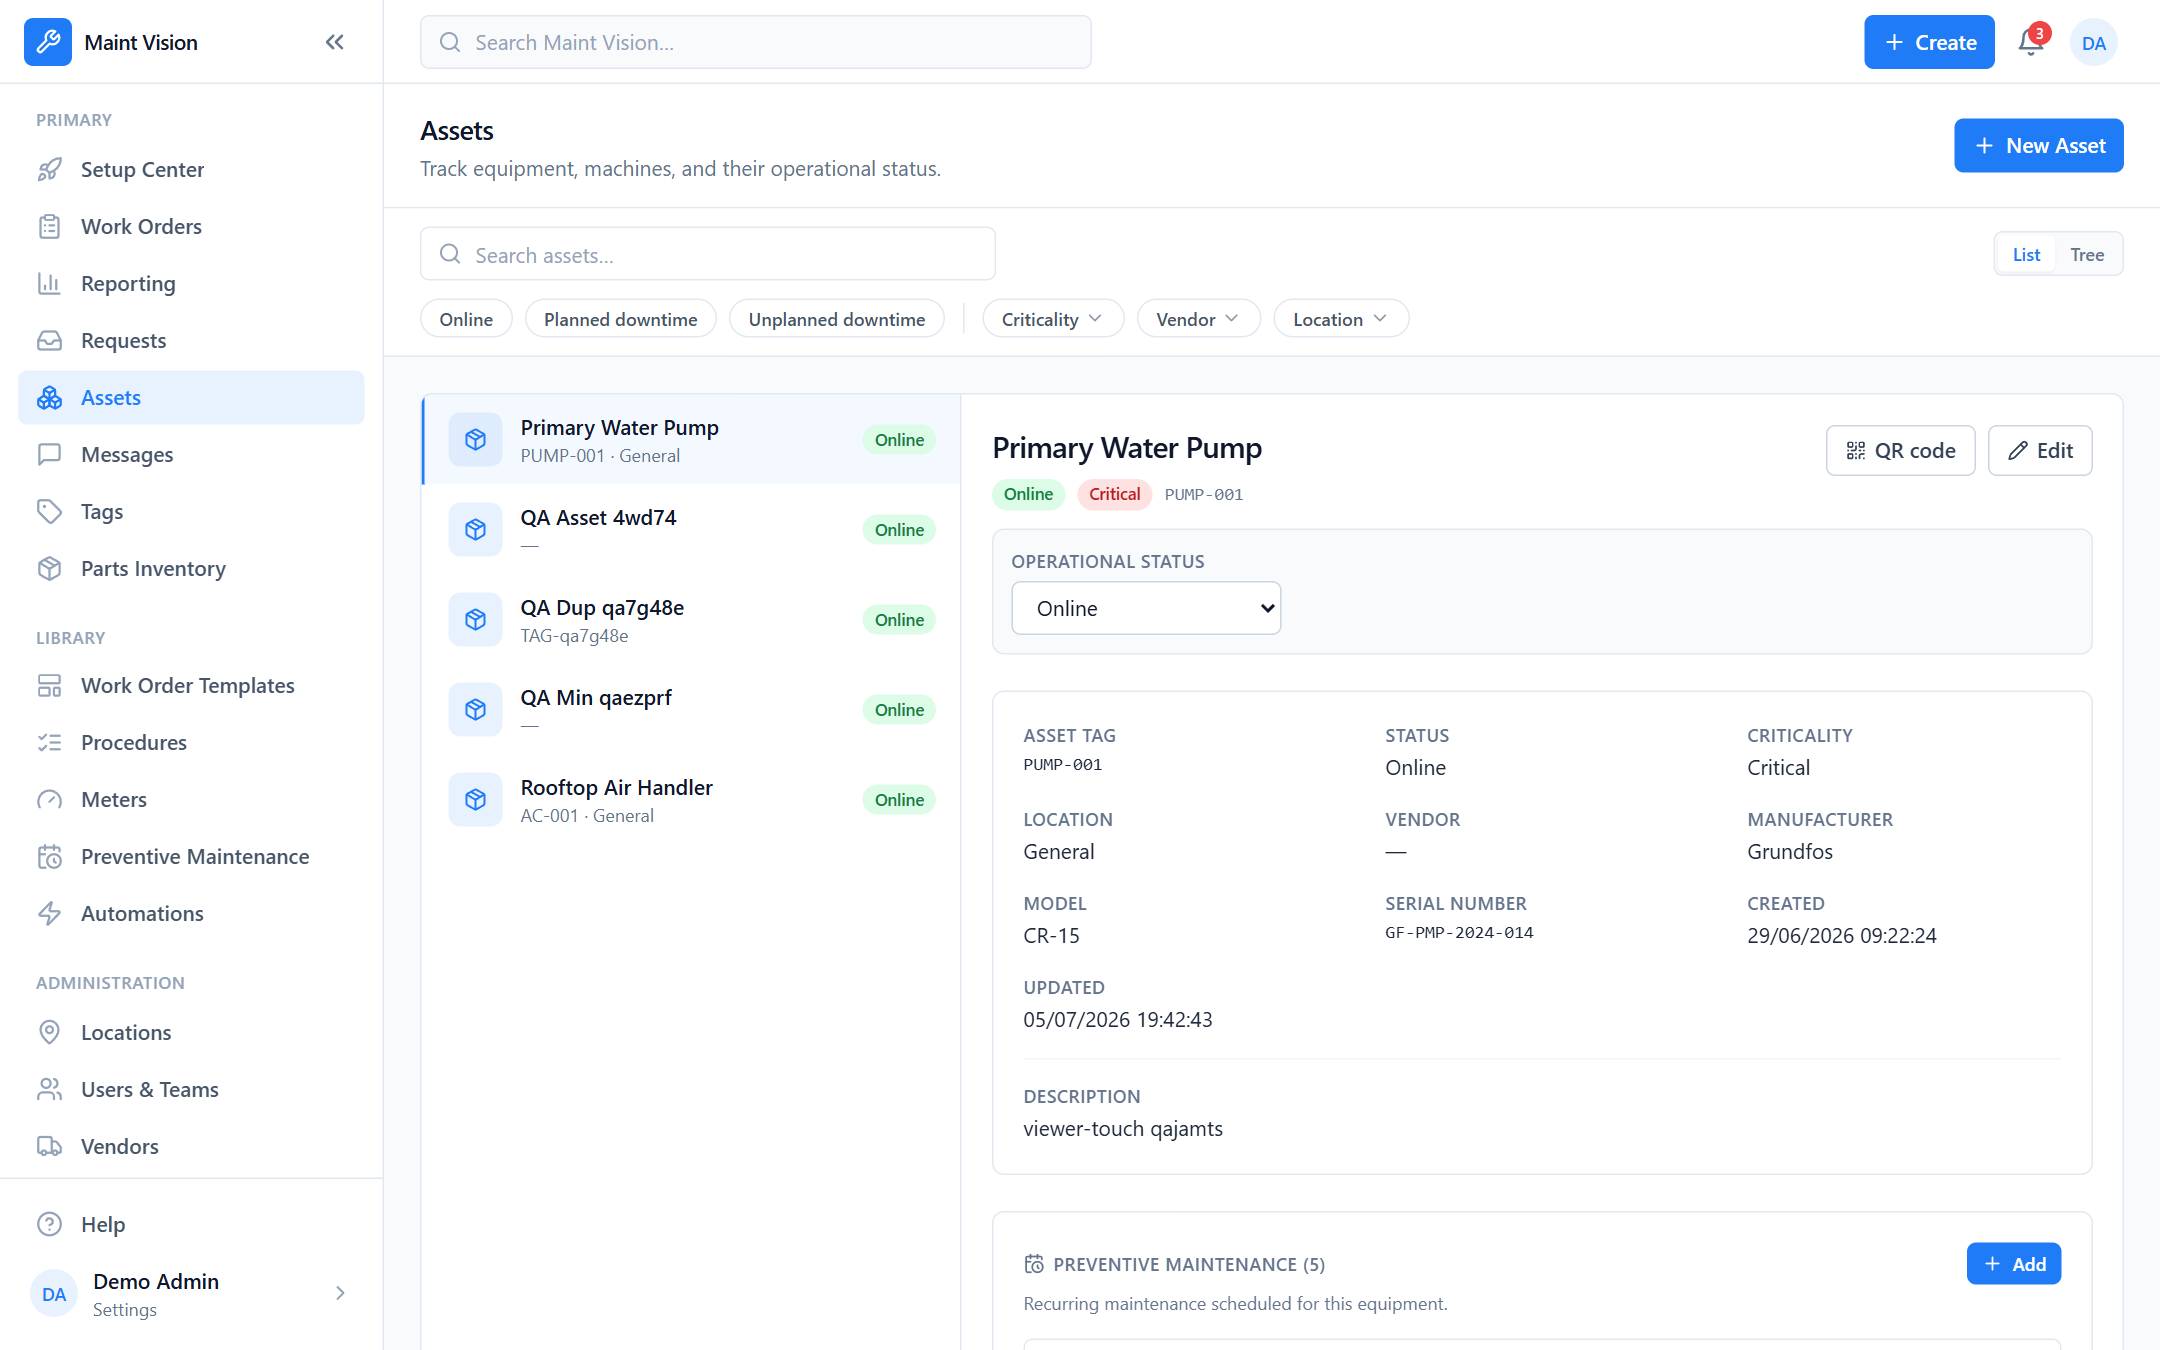Open the Vendor filter dropdown
This screenshot has width=2160, height=1350.
pos(1198,319)
